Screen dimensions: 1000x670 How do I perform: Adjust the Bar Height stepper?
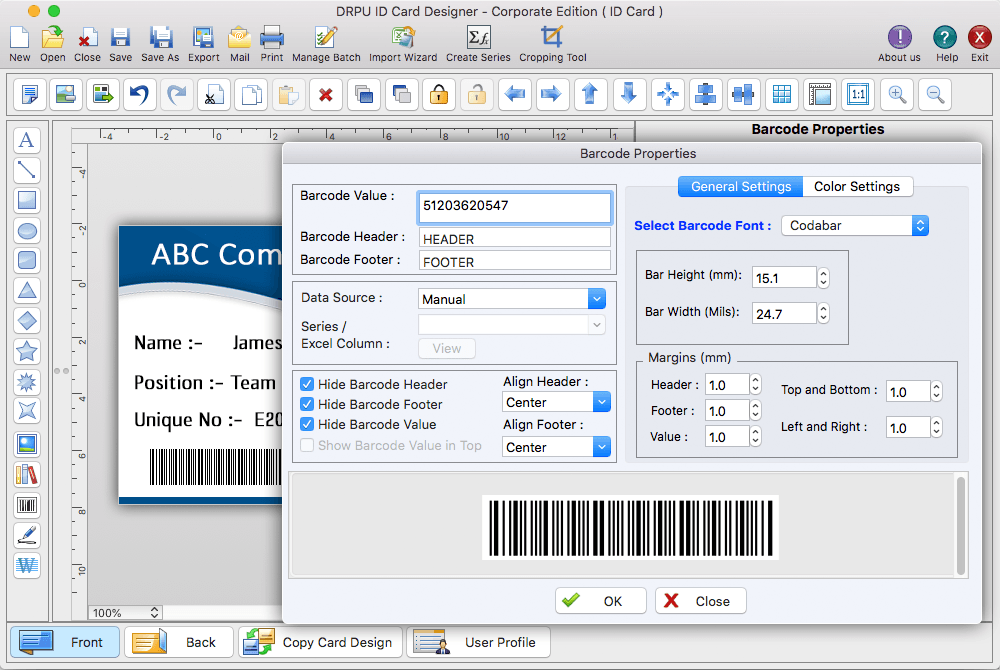[x=823, y=278]
